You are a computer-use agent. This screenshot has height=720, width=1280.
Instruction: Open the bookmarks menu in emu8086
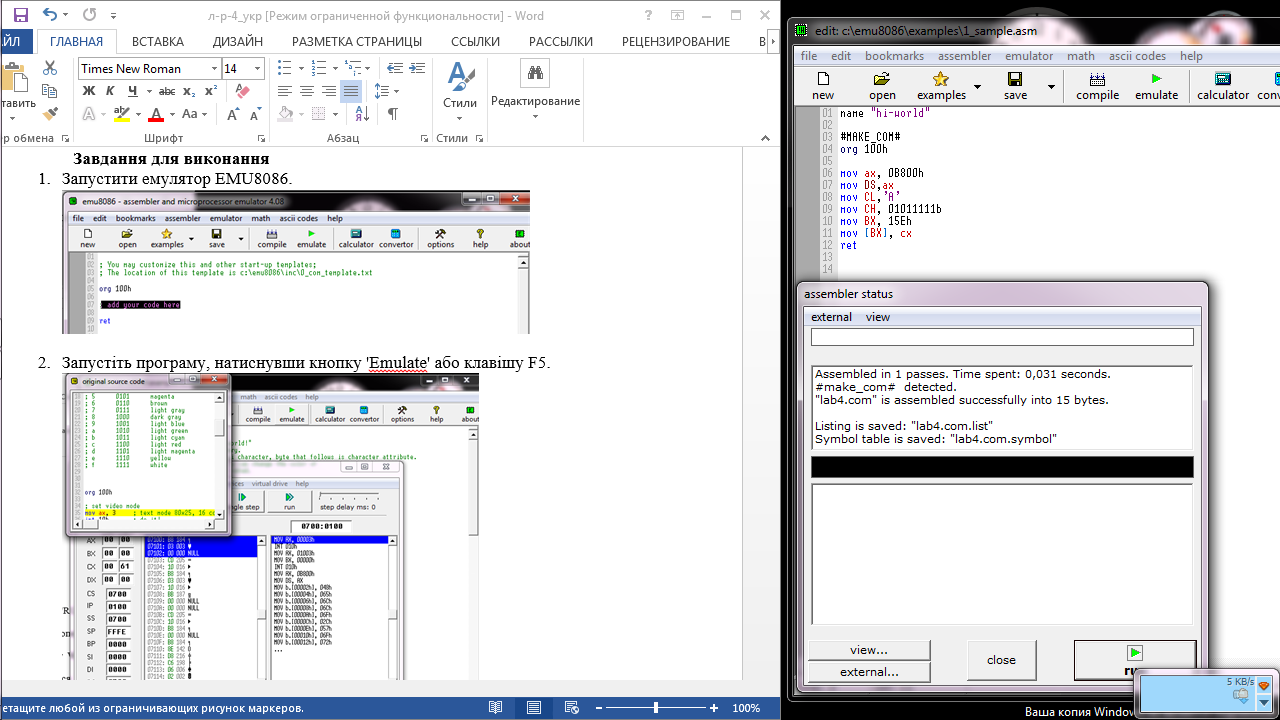click(894, 56)
